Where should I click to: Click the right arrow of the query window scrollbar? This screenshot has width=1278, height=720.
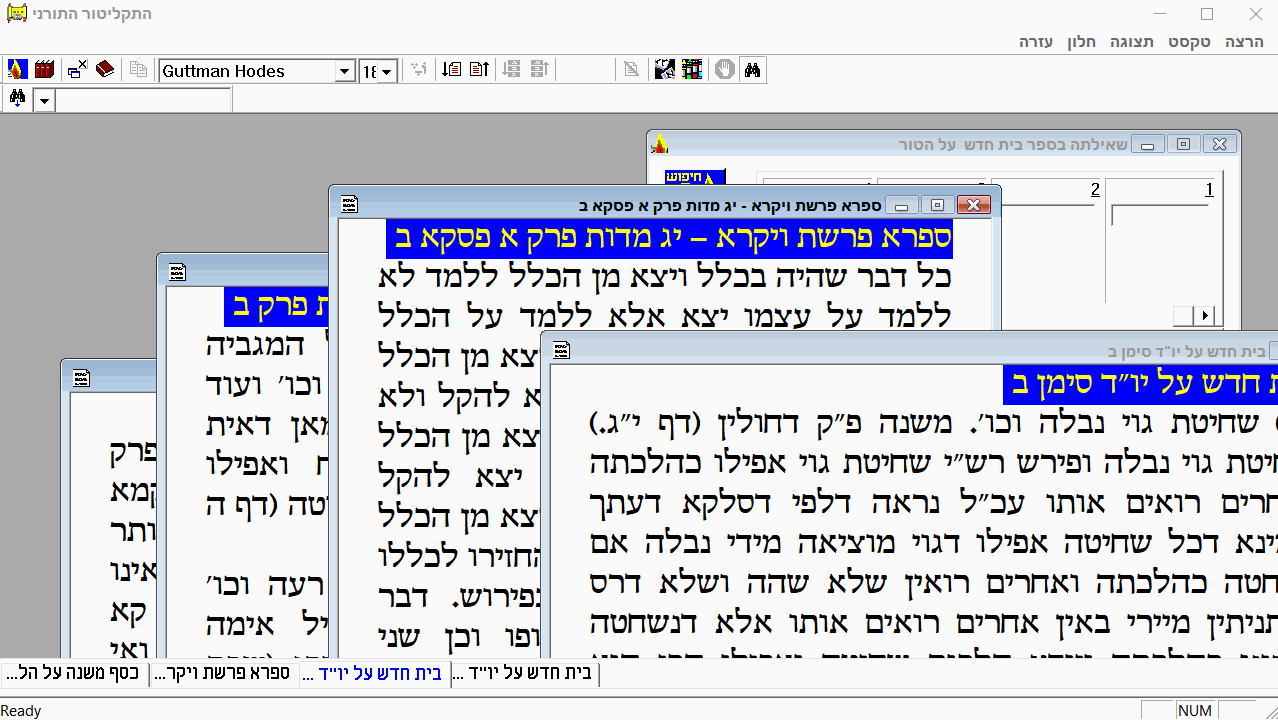[1206, 314]
